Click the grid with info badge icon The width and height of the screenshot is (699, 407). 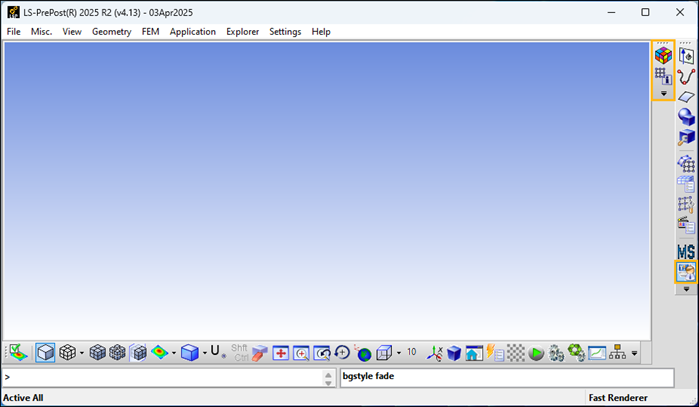pos(663,76)
